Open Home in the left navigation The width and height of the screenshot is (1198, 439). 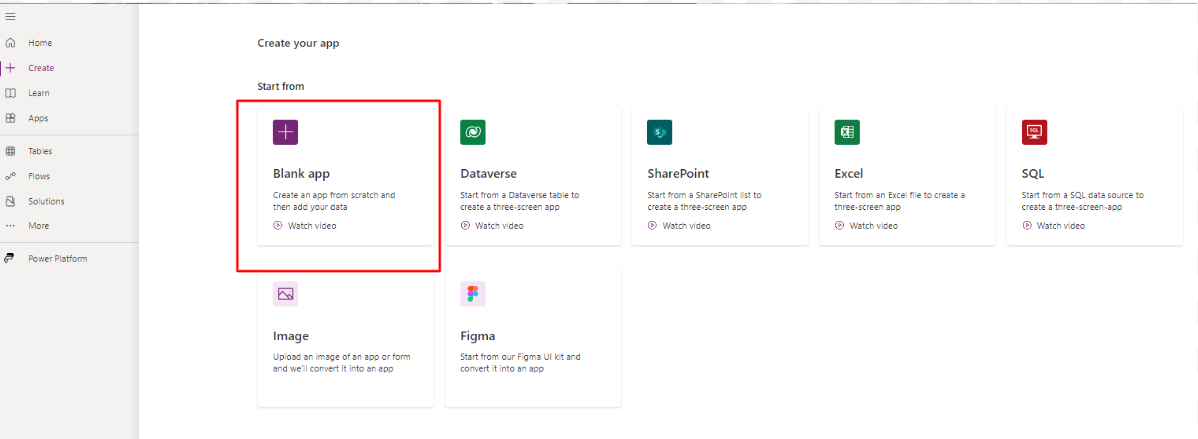(39, 43)
